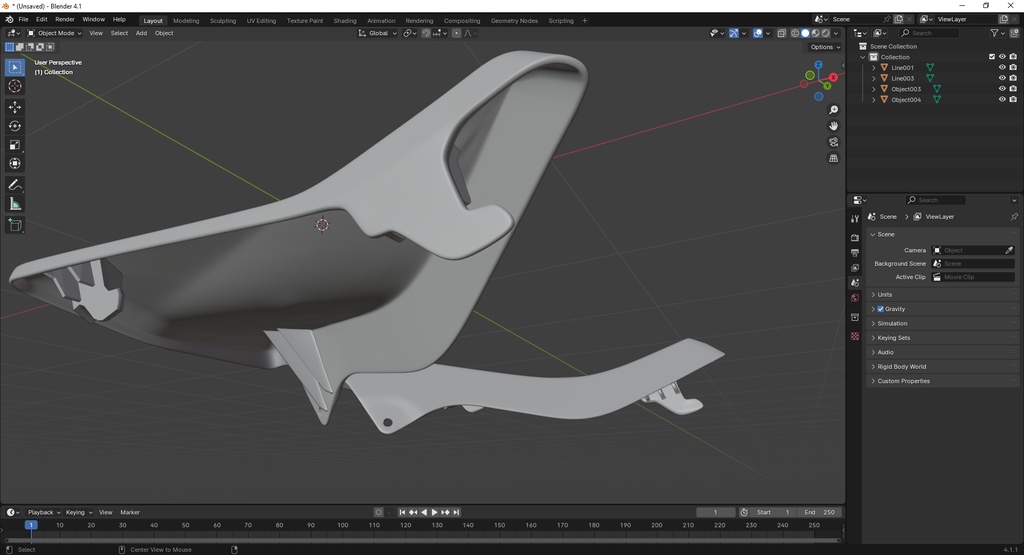Toggle camera view icon in viewport
1024x555 pixels.
(x=833, y=142)
